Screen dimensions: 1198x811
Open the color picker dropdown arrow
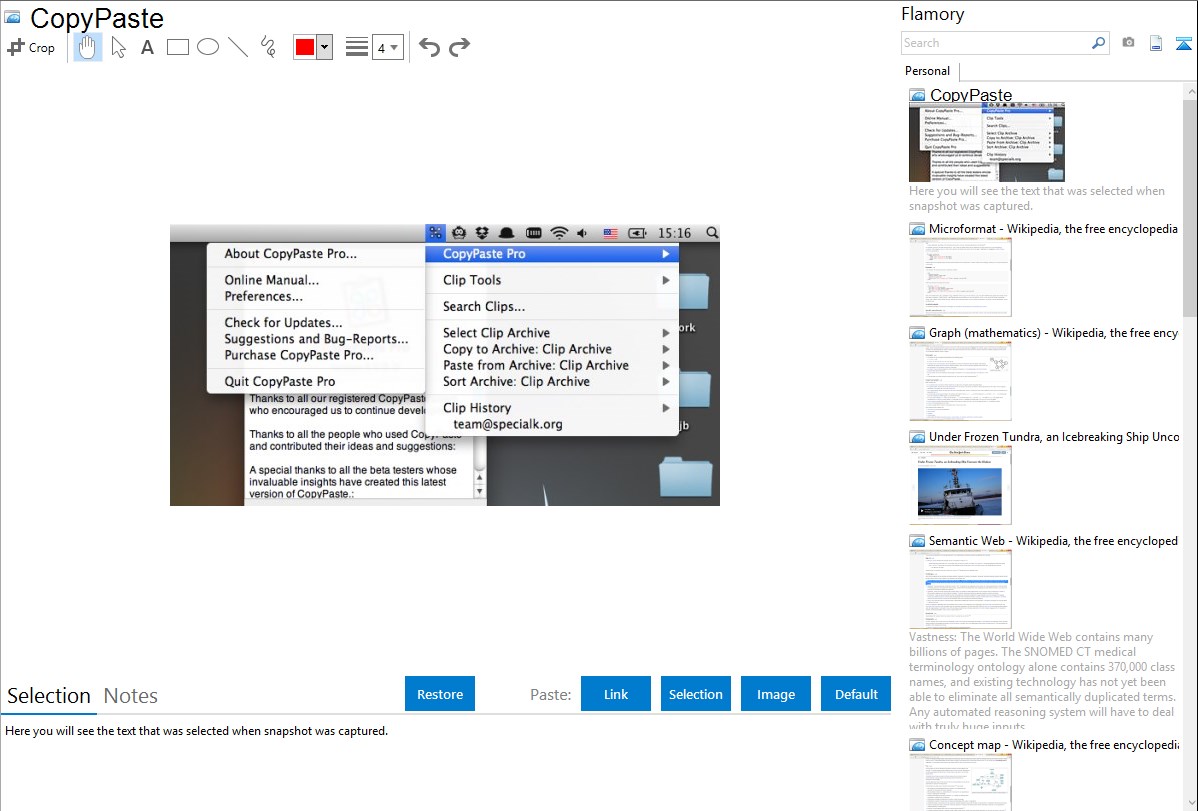325,47
